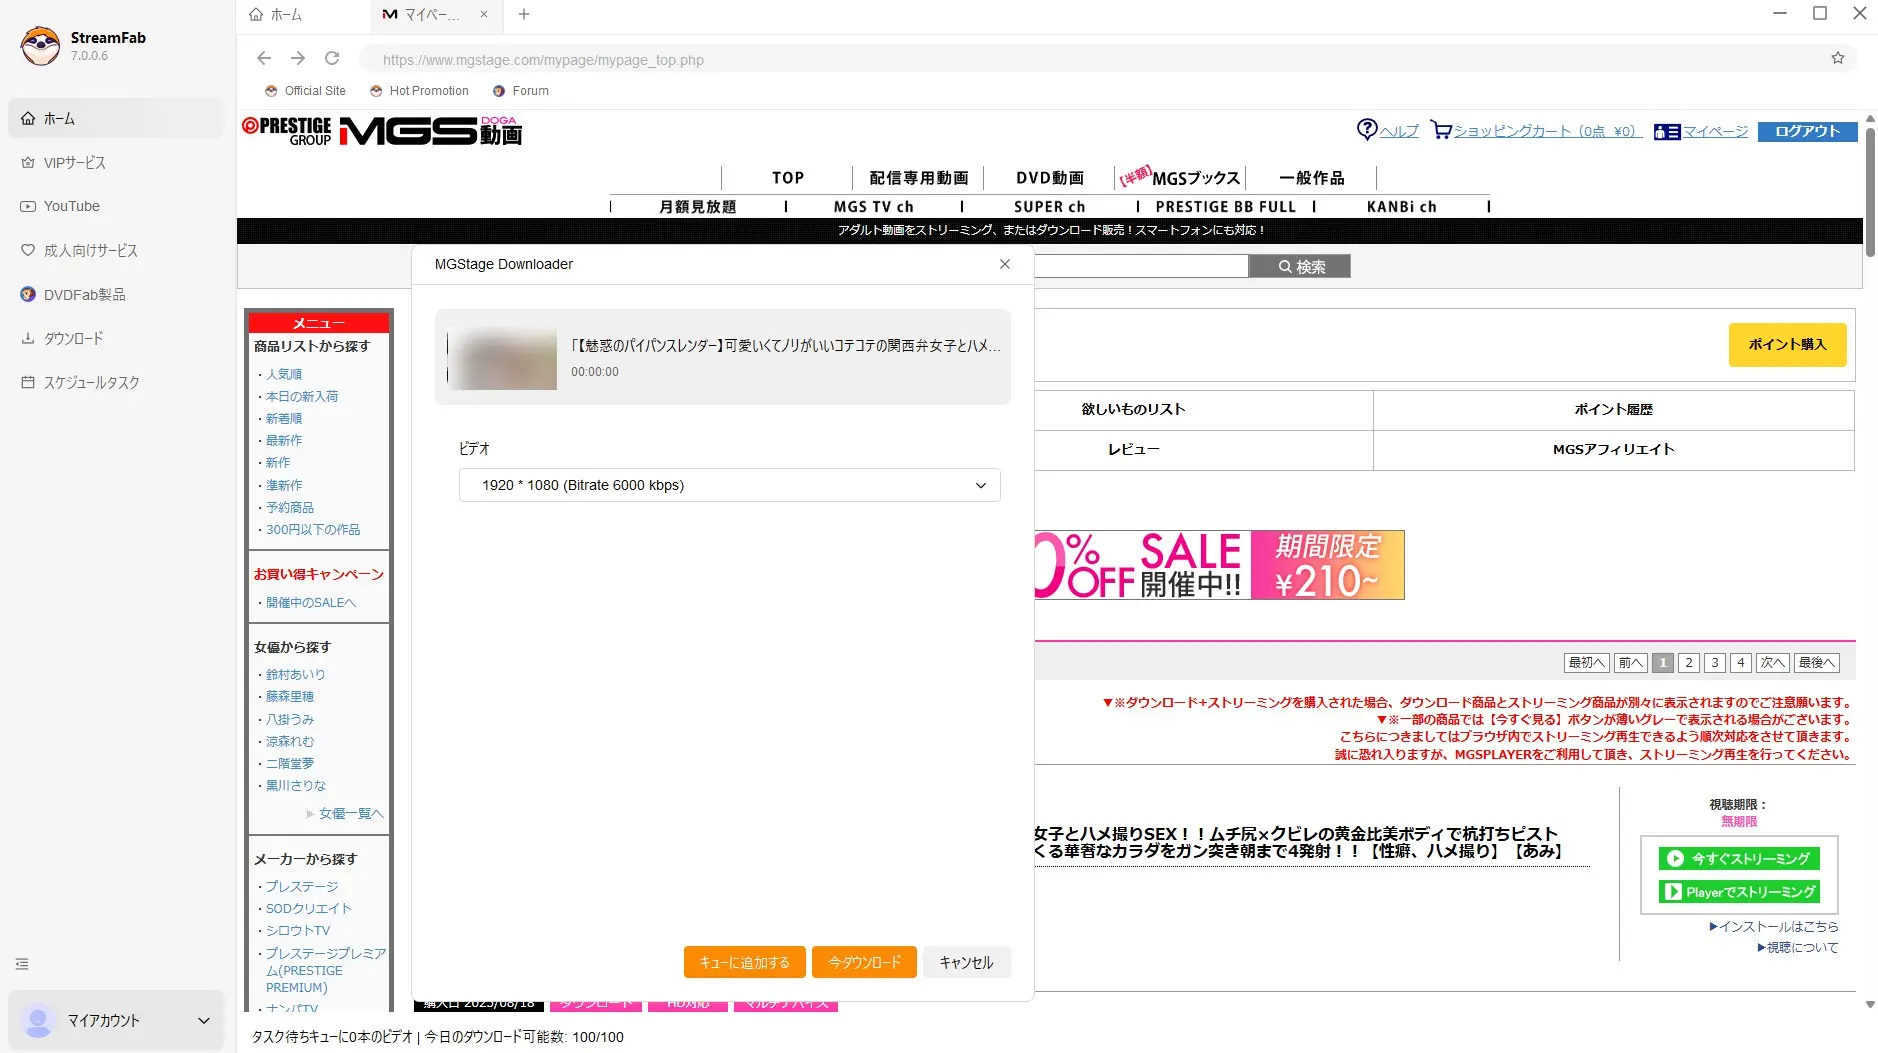Screen dimensions: 1878x1053
Task: Open the PRESTIGE BB FULL link
Action: tap(1225, 206)
